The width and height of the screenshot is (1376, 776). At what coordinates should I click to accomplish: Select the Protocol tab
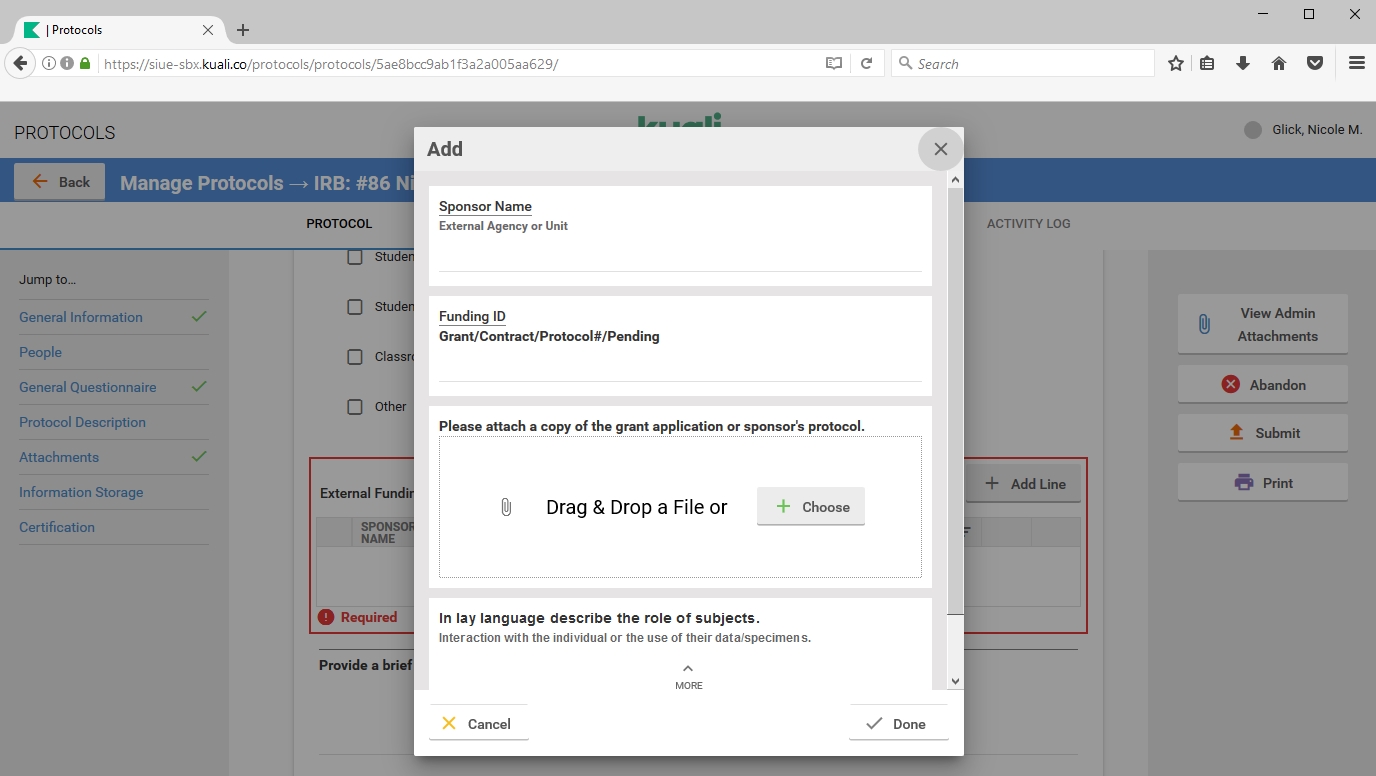[x=339, y=224]
